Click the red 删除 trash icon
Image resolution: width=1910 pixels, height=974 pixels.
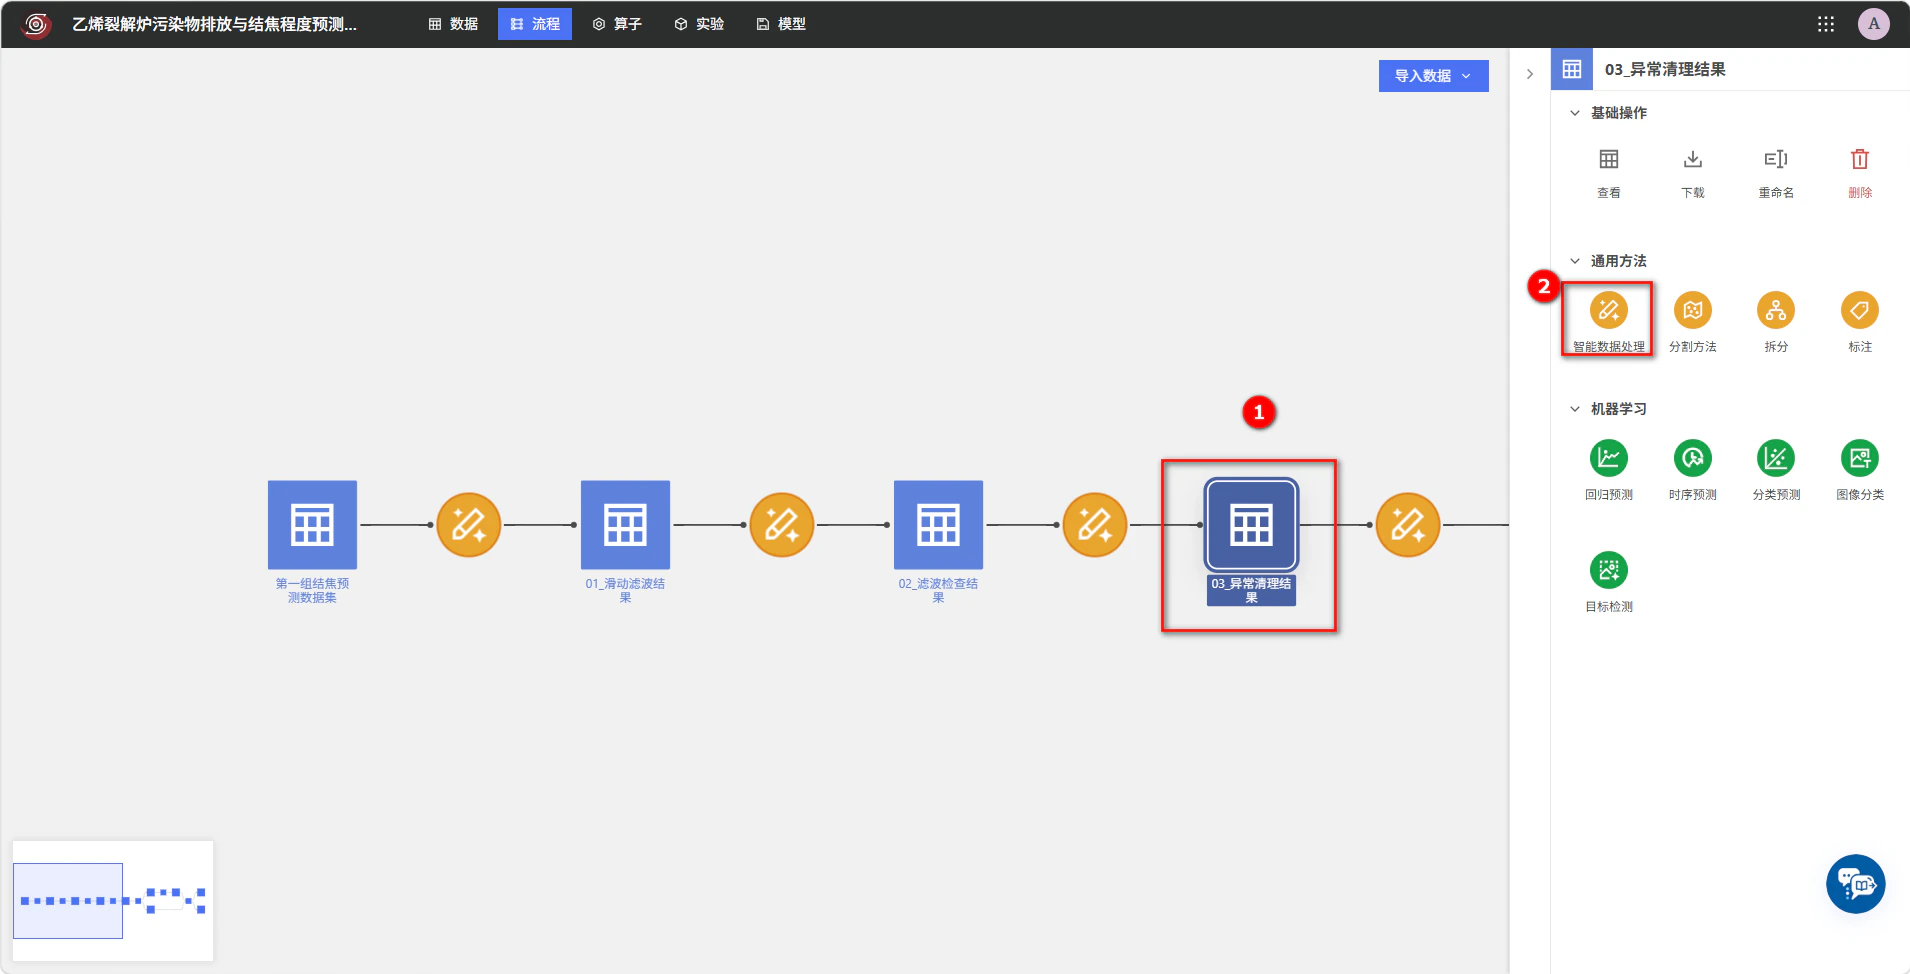click(1859, 160)
